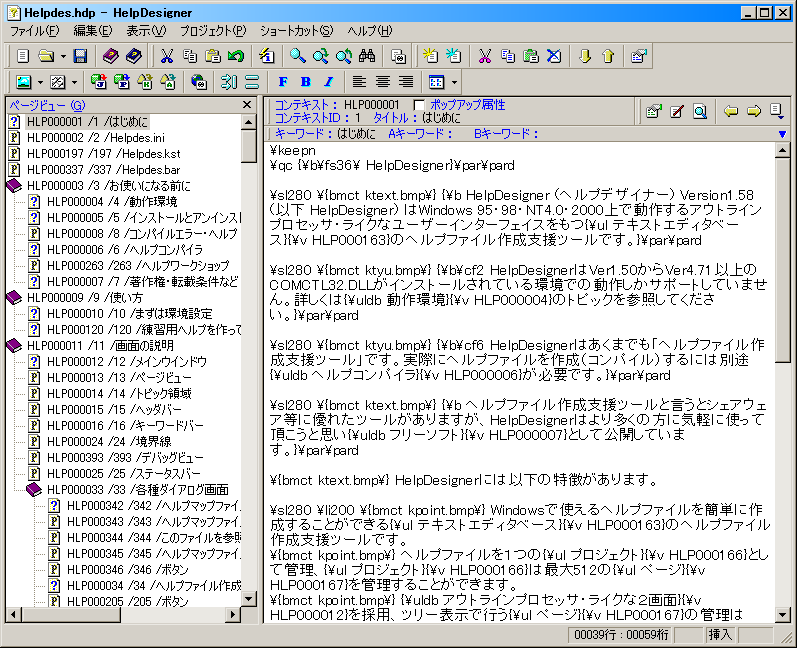
Task: Enable the ポップアップ属性 checkbox
Action: 420,105
